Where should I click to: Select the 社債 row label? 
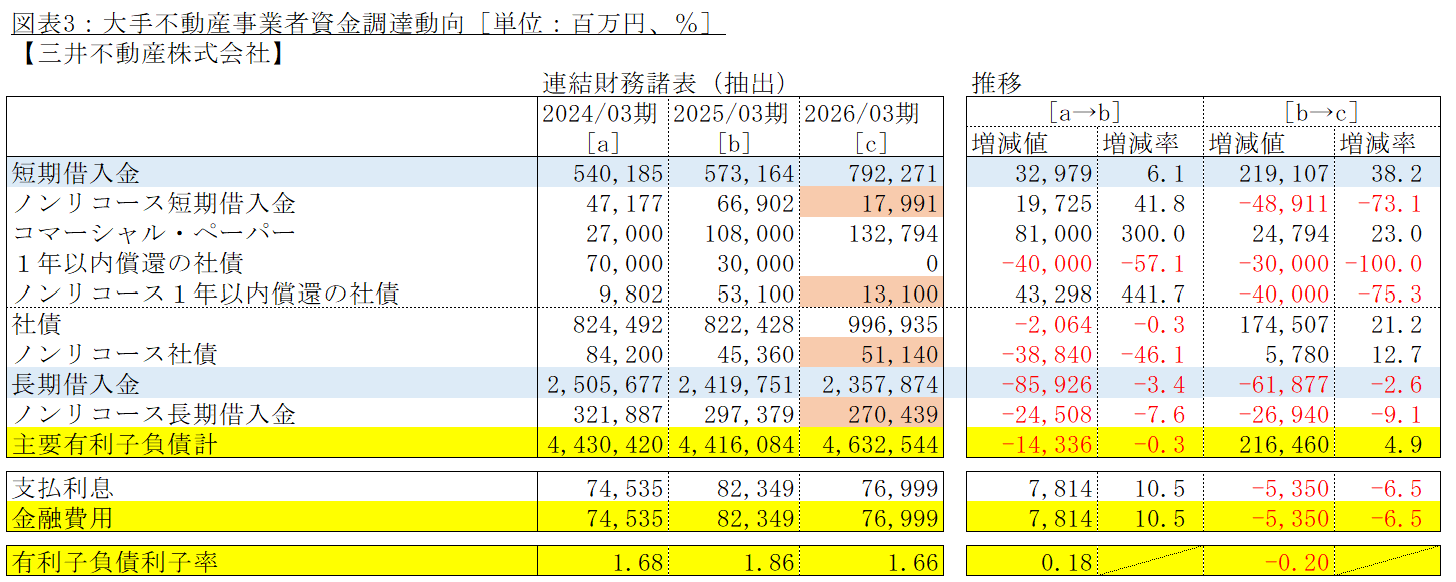pyautogui.click(x=37, y=324)
